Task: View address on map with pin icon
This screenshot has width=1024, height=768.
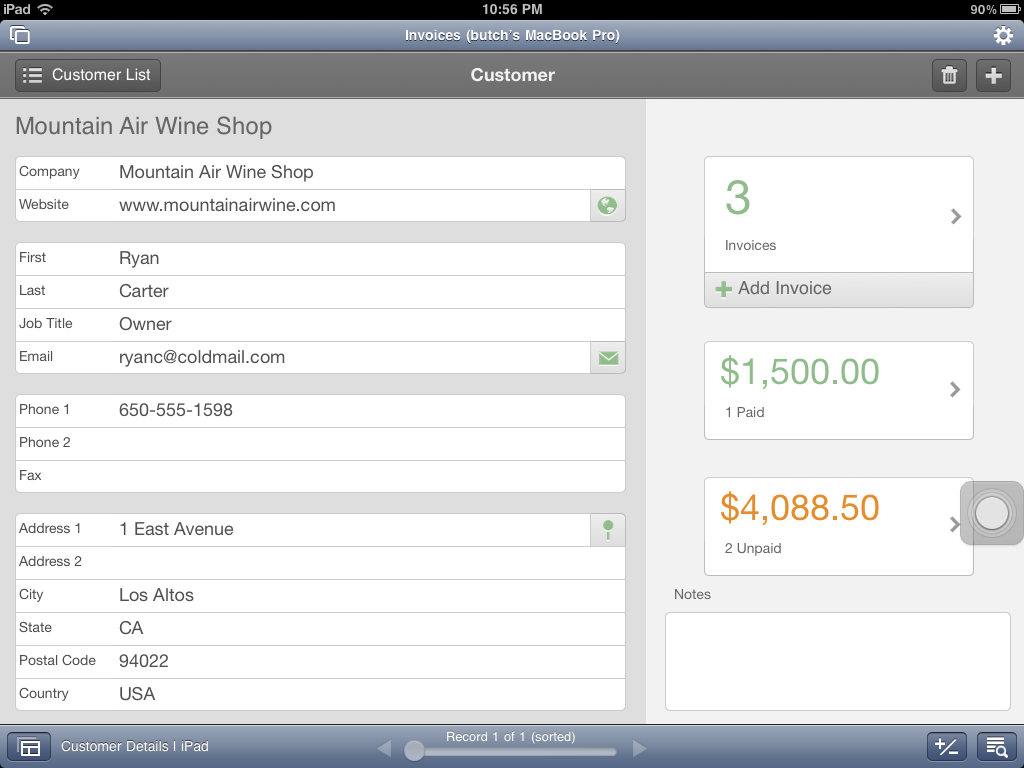Action: click(607, 528)
